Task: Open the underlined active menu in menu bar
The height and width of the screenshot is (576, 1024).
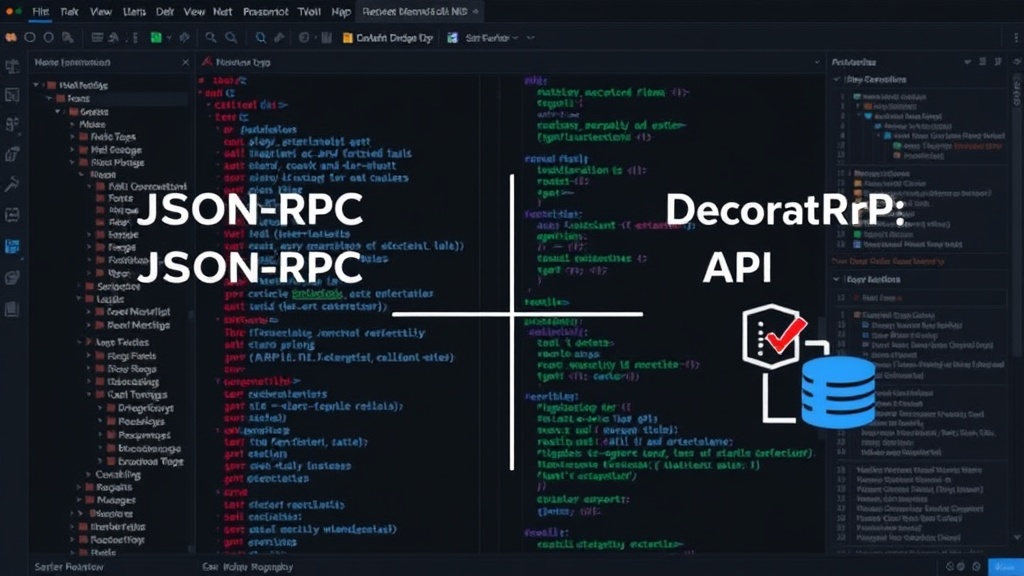Action: (40, 11)
